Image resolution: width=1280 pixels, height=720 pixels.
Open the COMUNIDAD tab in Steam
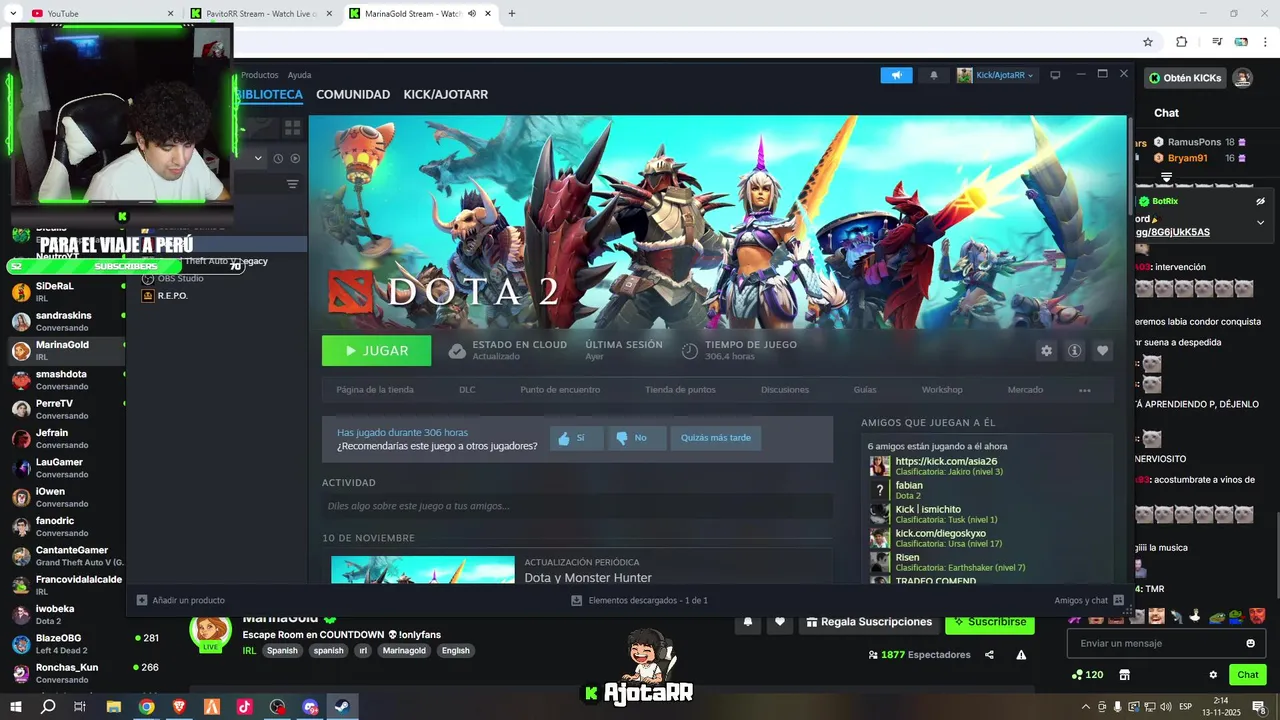pyautogui.click(x=353, y=94)
